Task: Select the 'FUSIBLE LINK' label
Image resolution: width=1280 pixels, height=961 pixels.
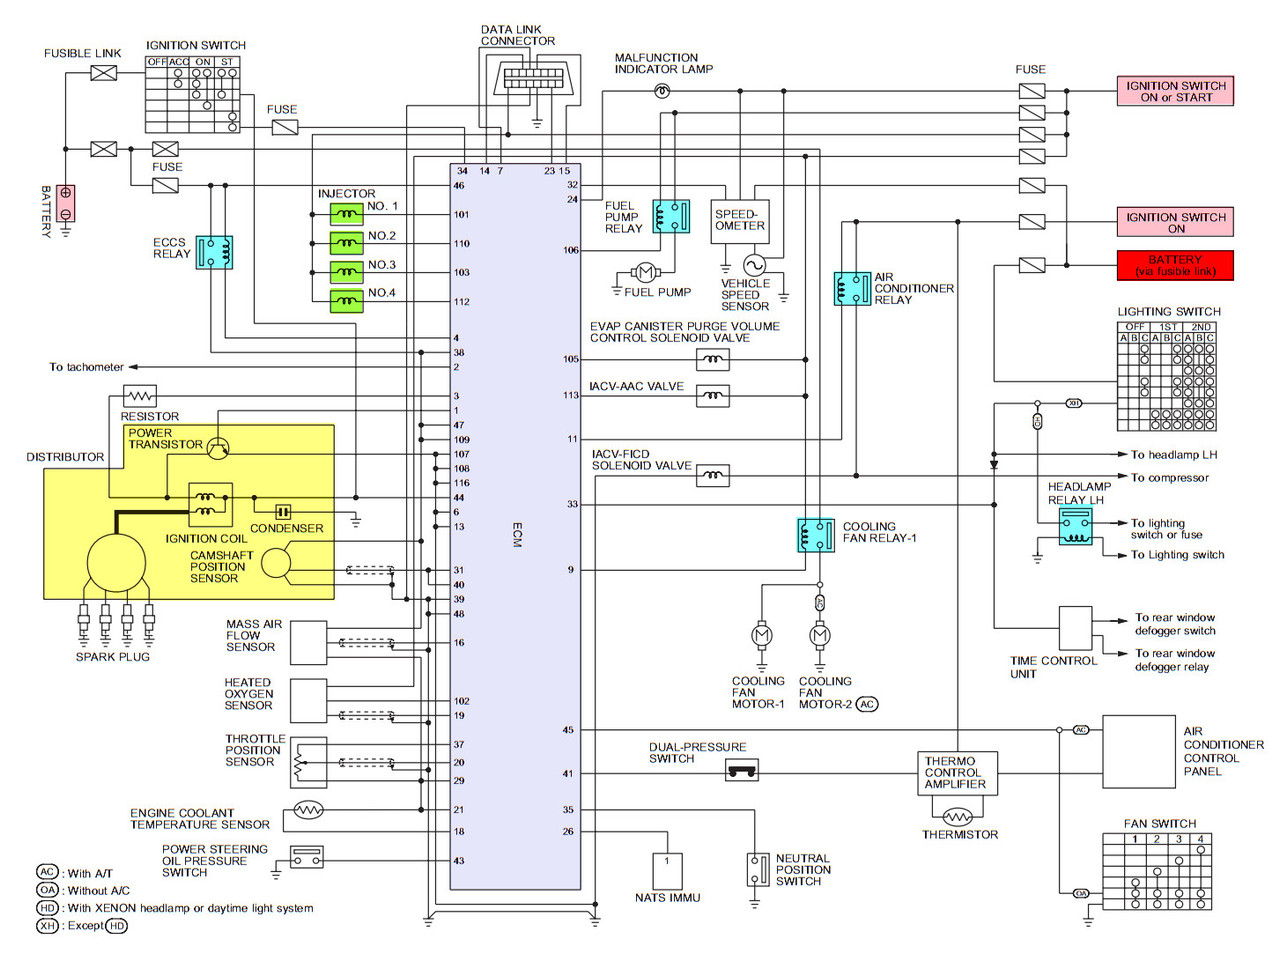Action: coord(82,53)
